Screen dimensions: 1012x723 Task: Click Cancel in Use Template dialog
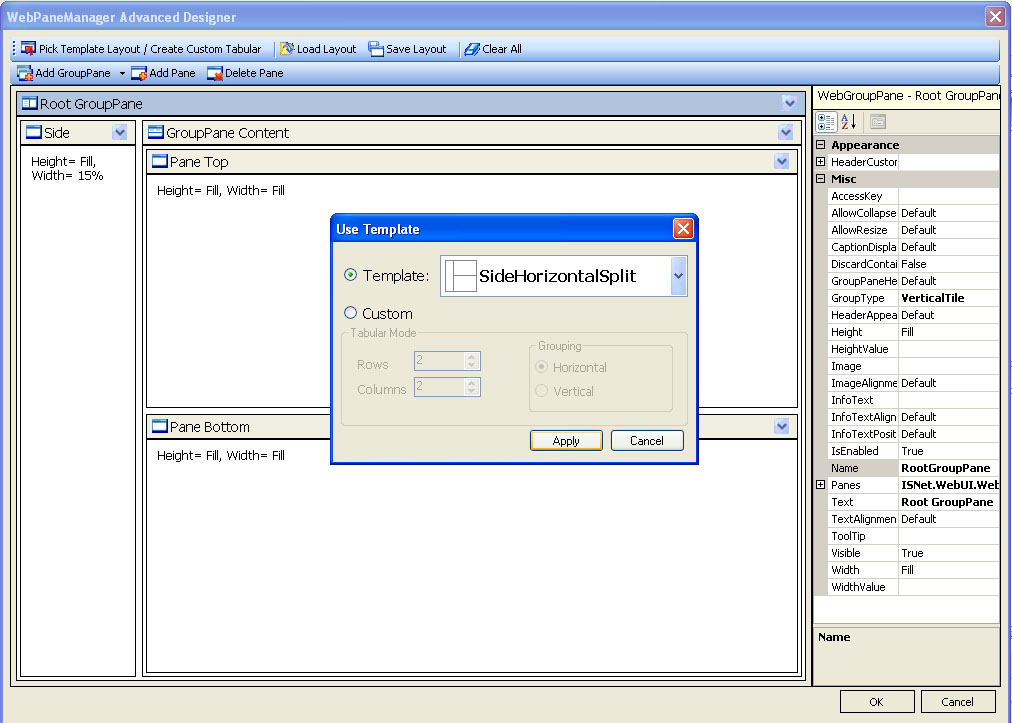coord(646,441)
